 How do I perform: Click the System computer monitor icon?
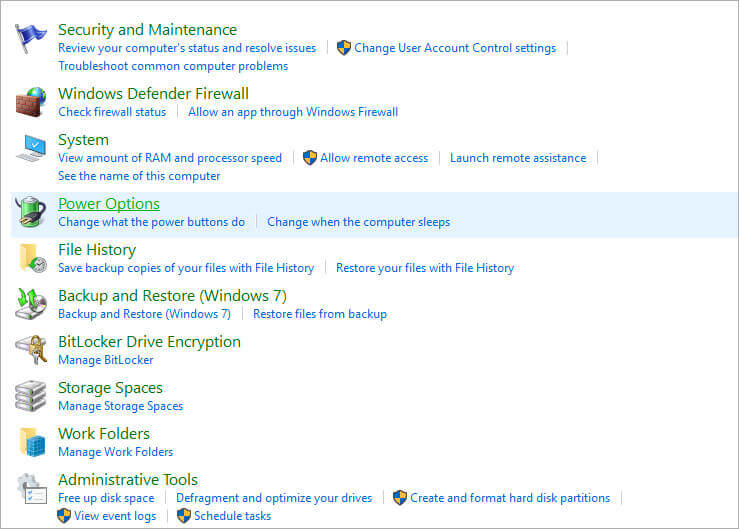(x=31, y=148)
